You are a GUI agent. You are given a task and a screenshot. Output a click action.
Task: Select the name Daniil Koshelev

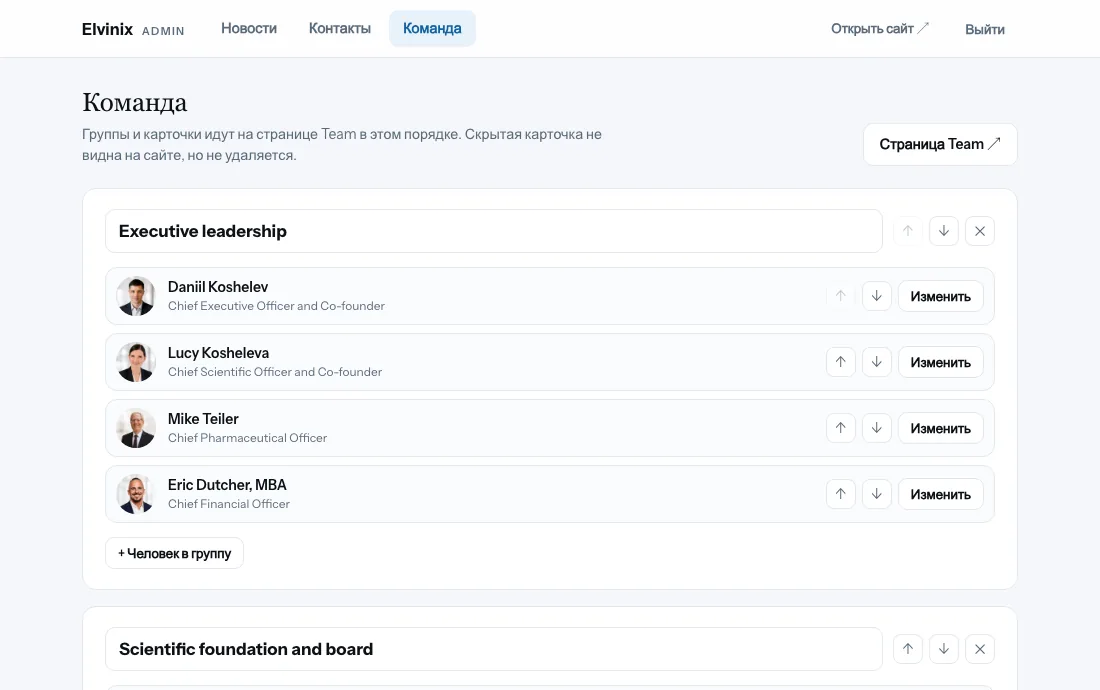pyautogui.click(x=217, y=287)
